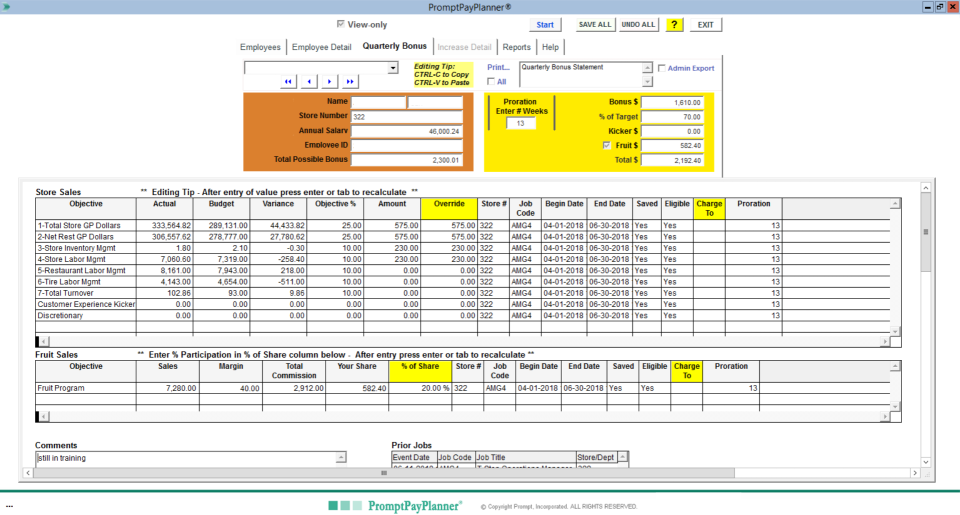
Task: Click SAVE ALL button
Action: (x=594, y=24)
